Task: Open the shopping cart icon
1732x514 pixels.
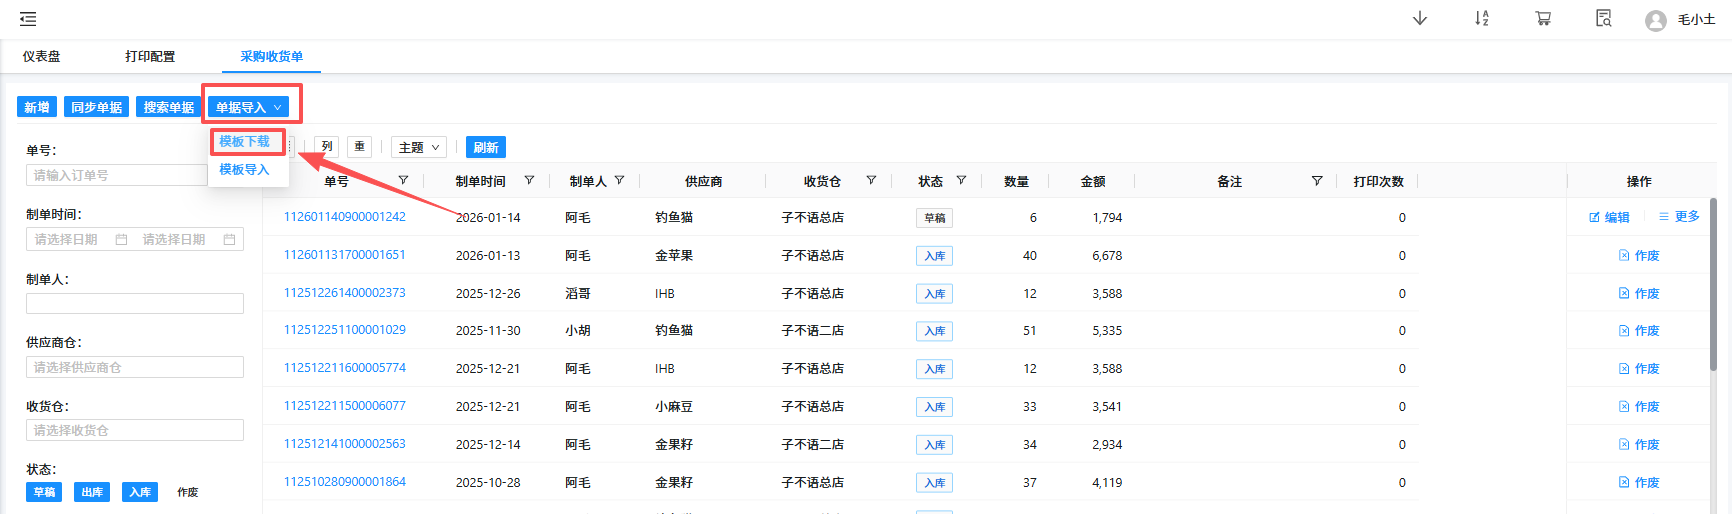Action: (x=1543, y=19)
